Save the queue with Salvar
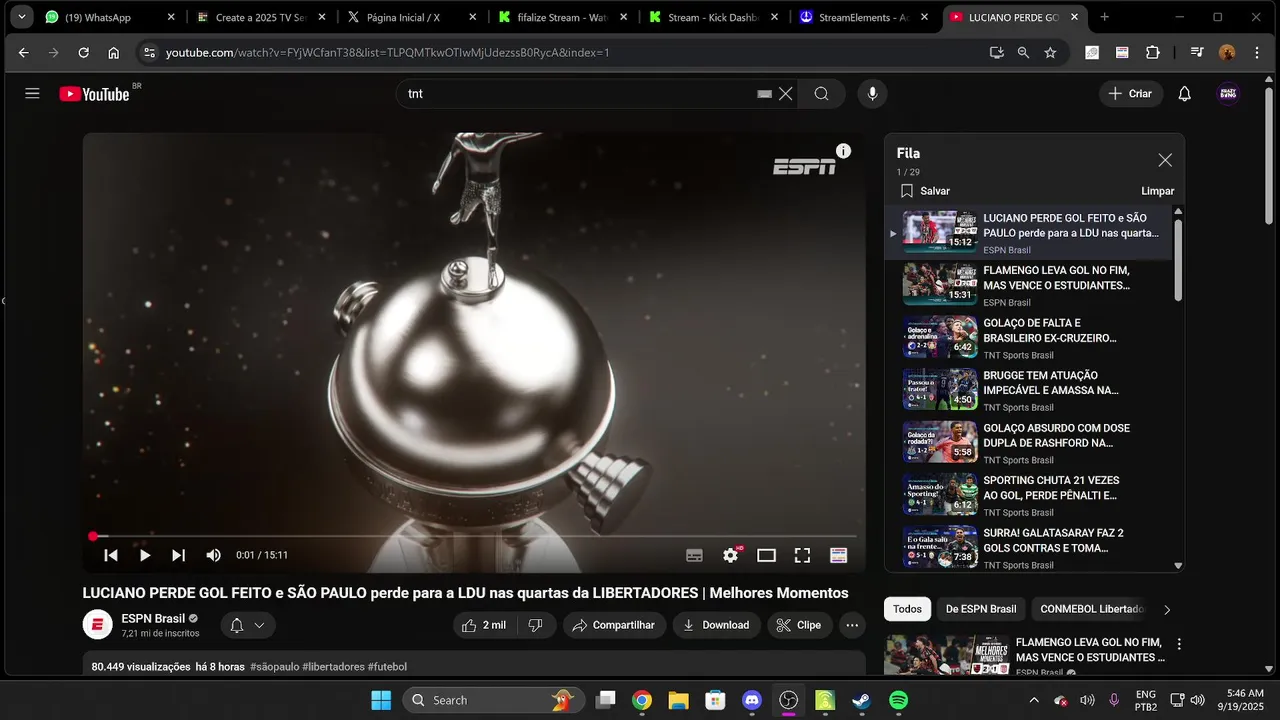 point(925,191)
